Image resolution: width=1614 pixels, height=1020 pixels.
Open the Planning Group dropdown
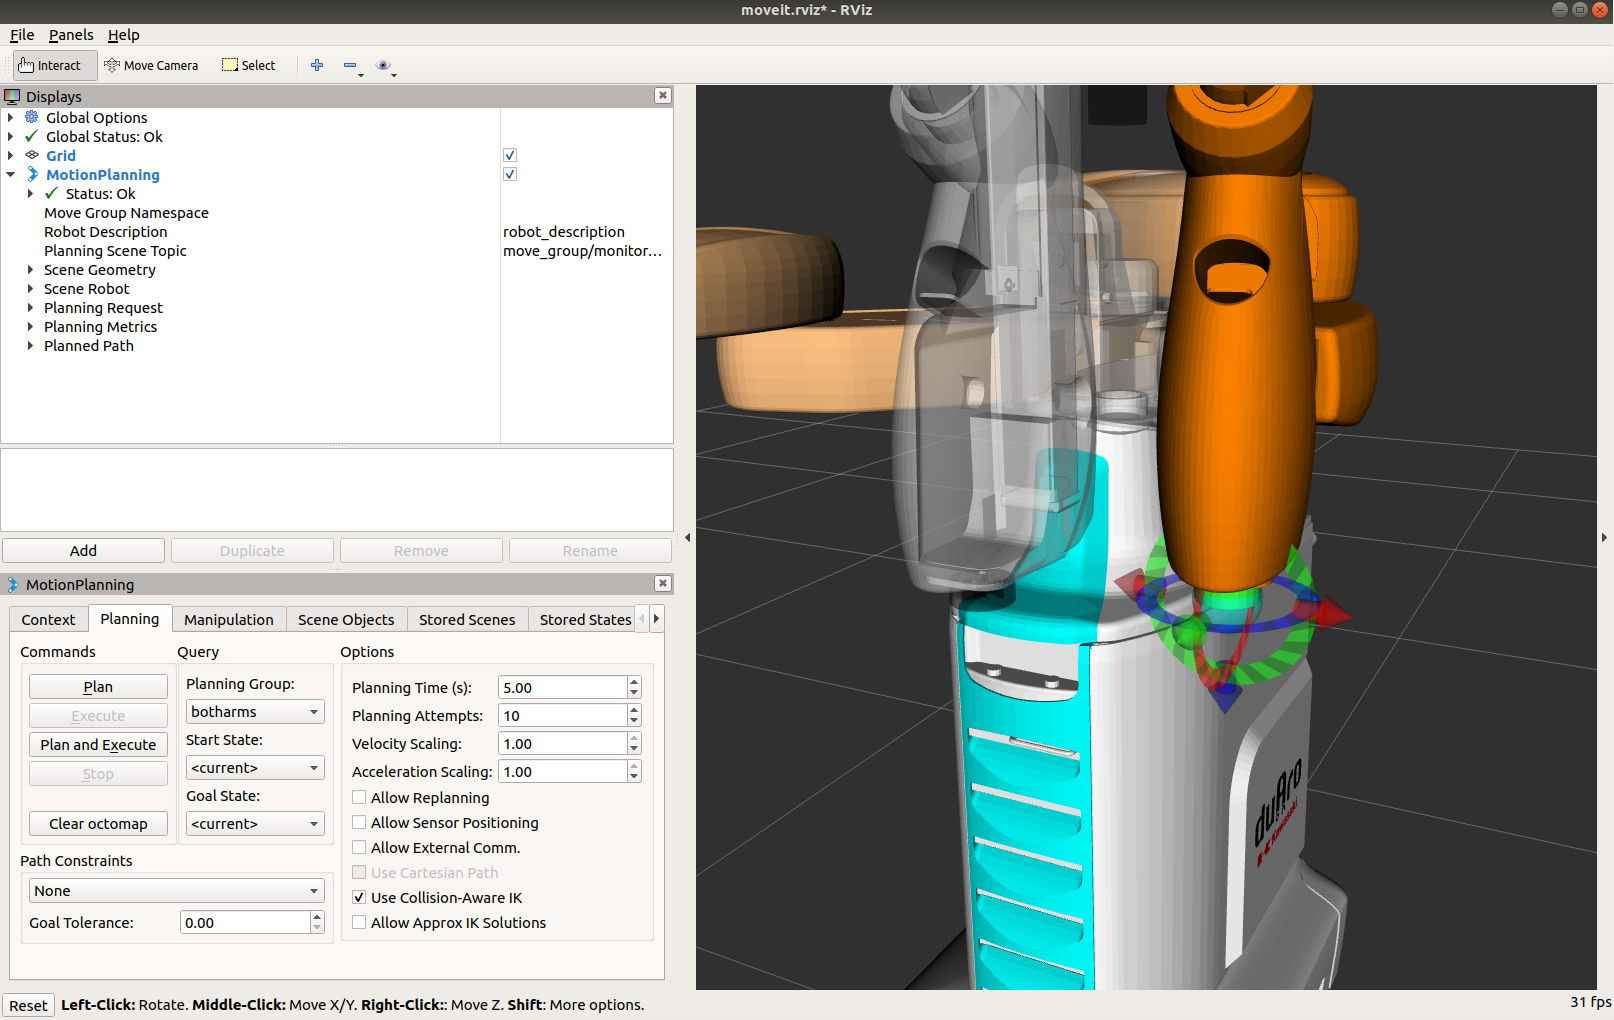255,712
